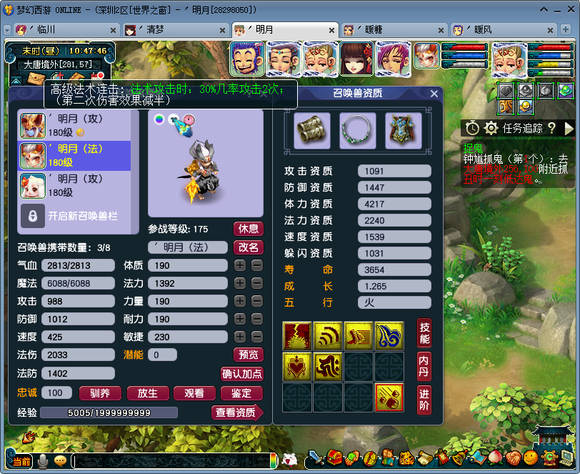The height and width of the screenshot is (474, 580).
Task: Click the 改名 rename button
Action: click(249, 247)
